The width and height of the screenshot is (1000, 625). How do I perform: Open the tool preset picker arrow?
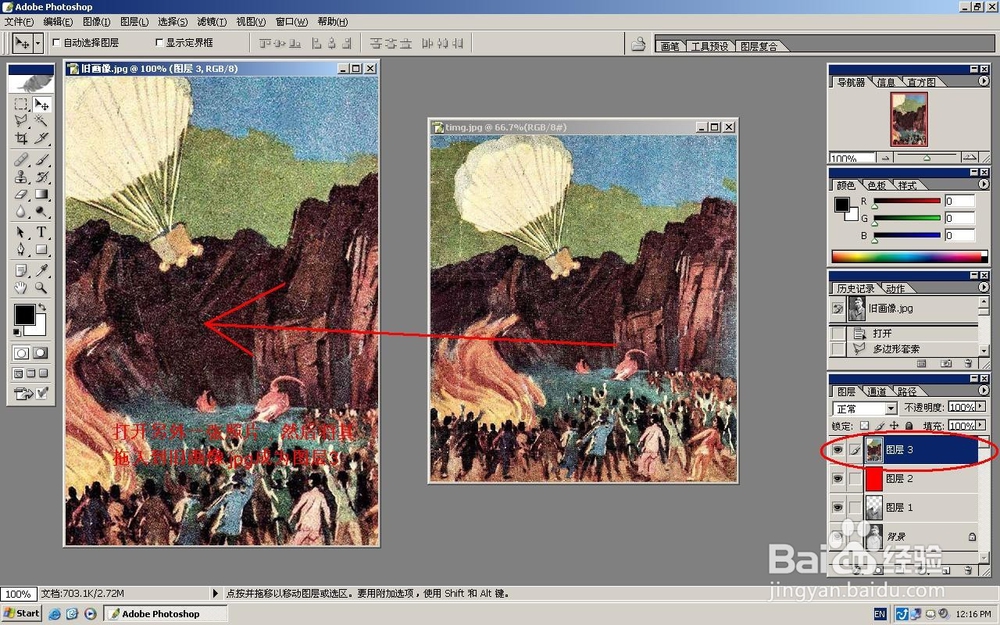(38, 43)
